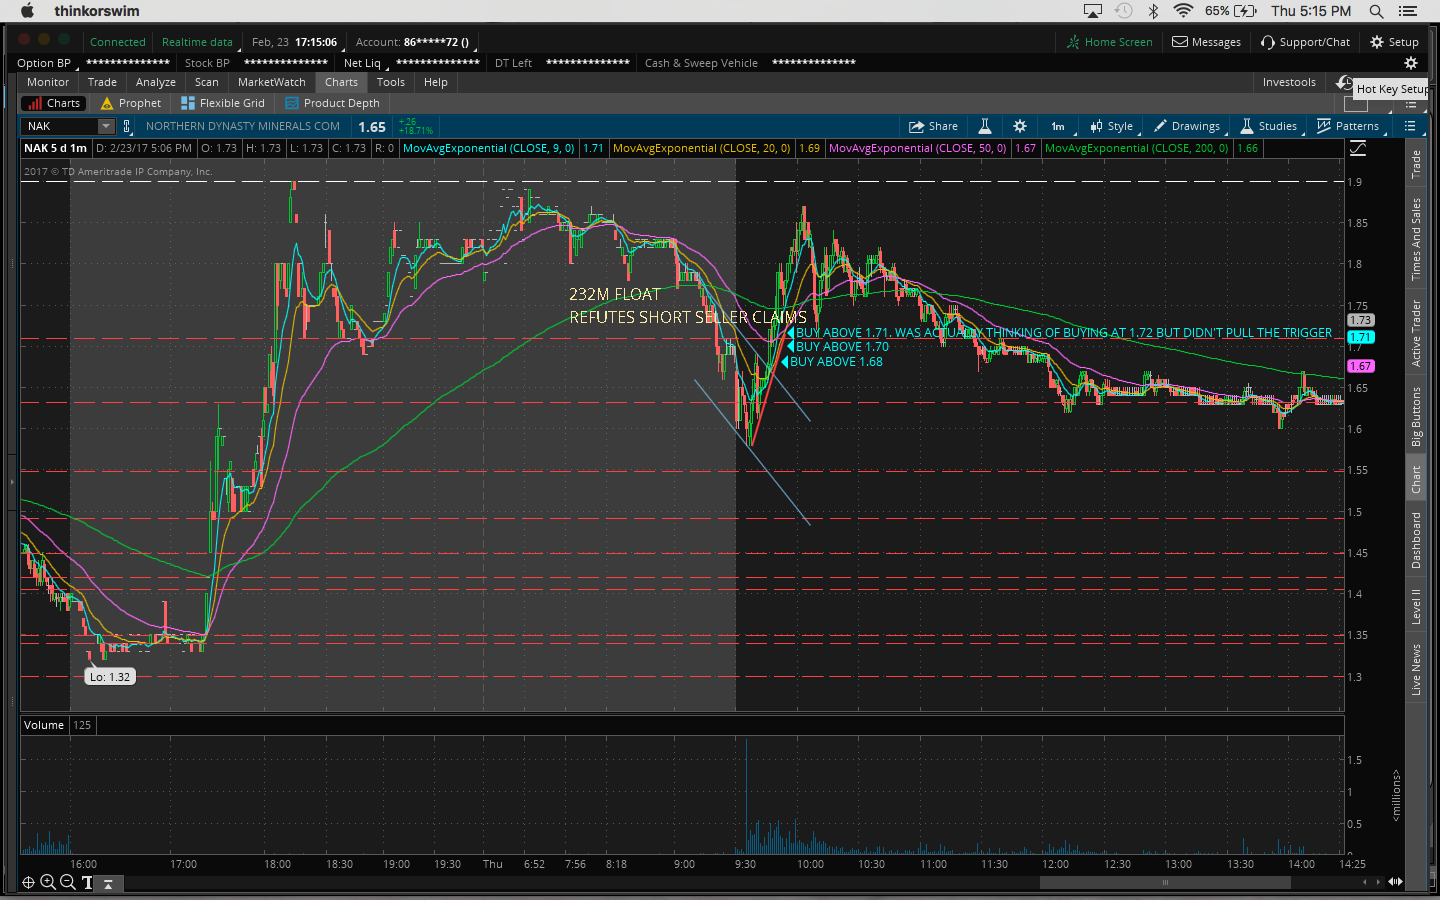The width and height of the screenshot is (1440, 900).
Task: Open the Level II side tab
Action: [x=1416, y=607]
